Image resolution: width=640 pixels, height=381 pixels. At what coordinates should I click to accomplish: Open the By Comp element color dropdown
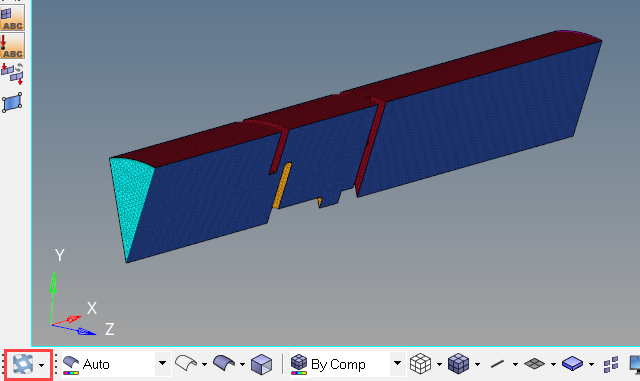[397, 363]
